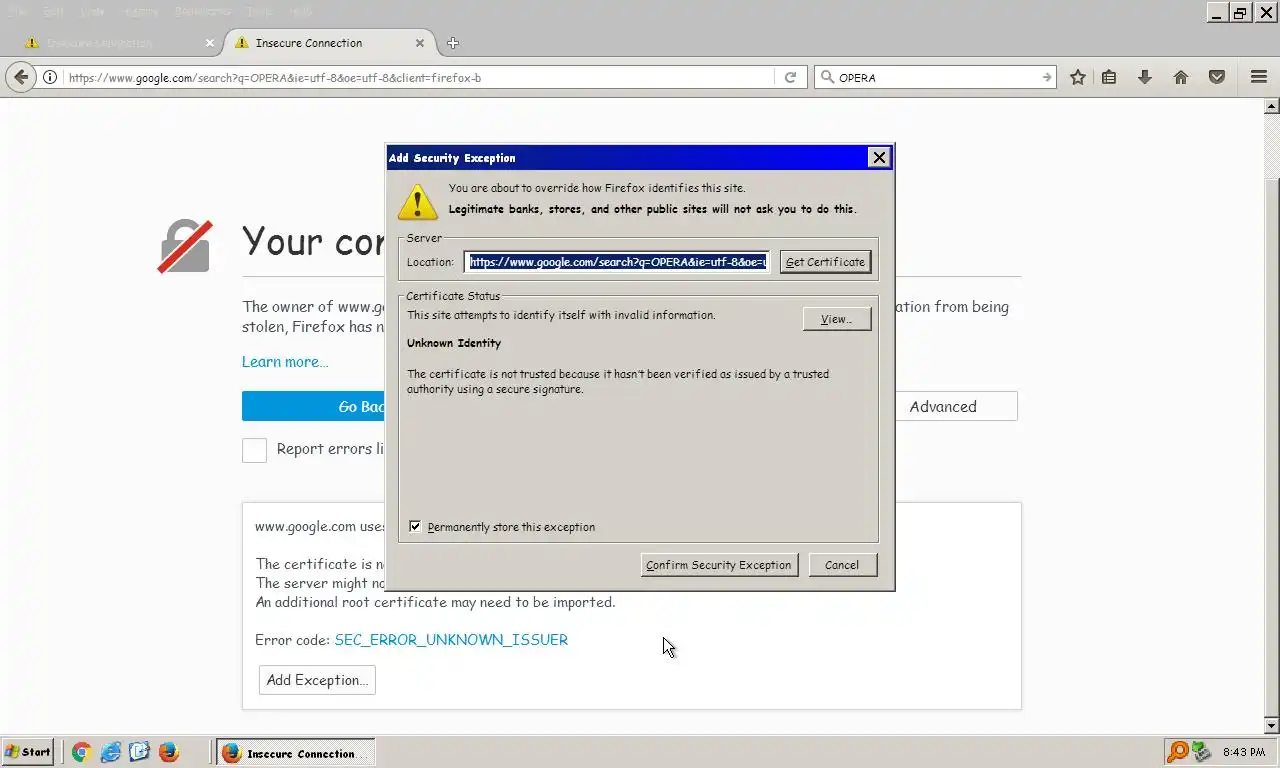This screenshot has height=768, width=1280.
Task: Close the first inactive tab
Action: [x=210, y=43]
